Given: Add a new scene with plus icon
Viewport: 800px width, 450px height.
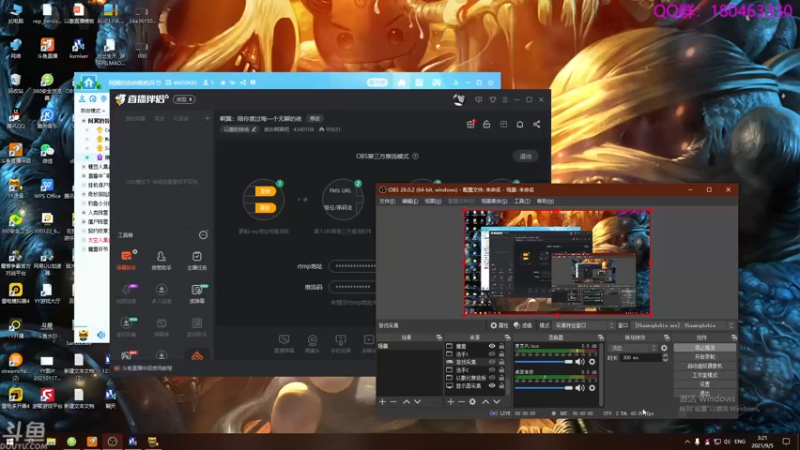Looking at the screenshot, I should click(382, 402).
